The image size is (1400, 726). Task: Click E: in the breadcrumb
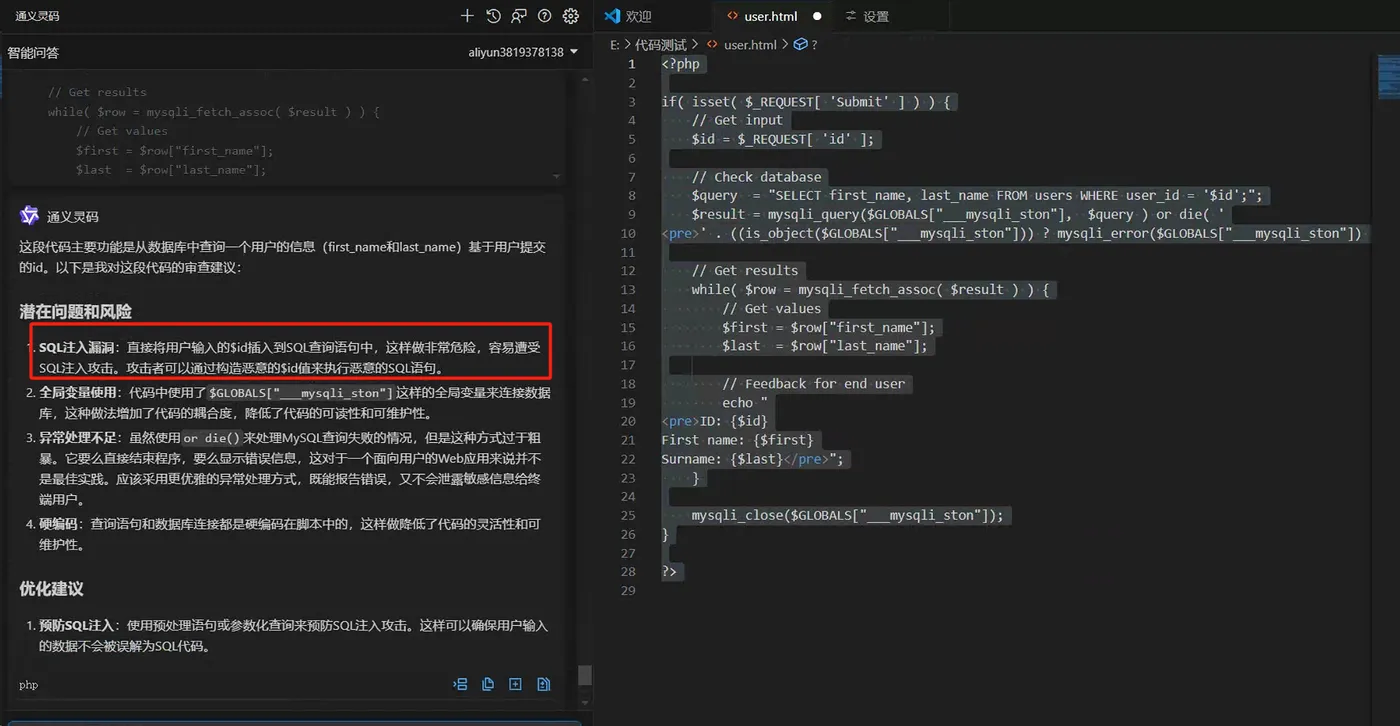tap(615, 45)
